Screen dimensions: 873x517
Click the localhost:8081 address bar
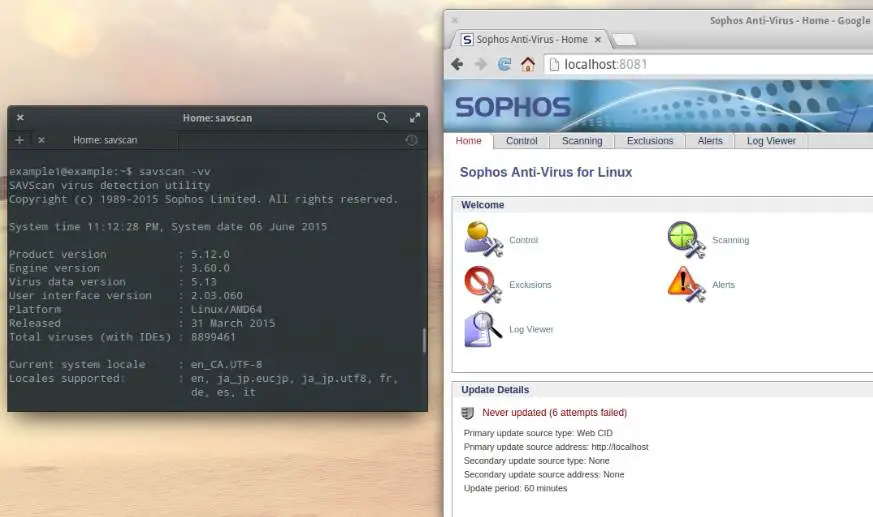pos(707,65)
